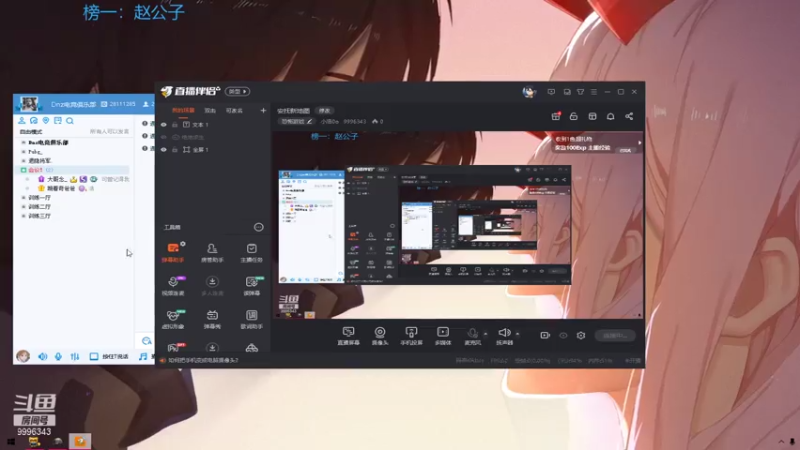Open the PK tool in toolbox
The image size is (800, 450).
coord(176,348)
